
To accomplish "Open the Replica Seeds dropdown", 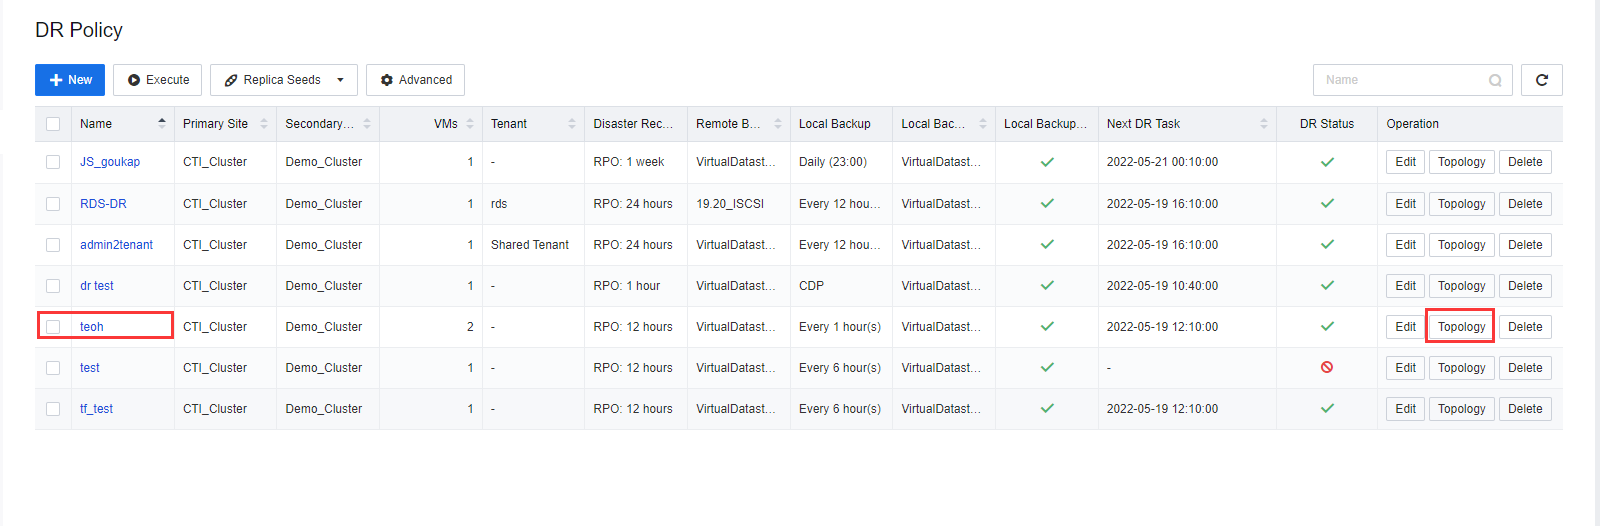I will coord(284,80).
